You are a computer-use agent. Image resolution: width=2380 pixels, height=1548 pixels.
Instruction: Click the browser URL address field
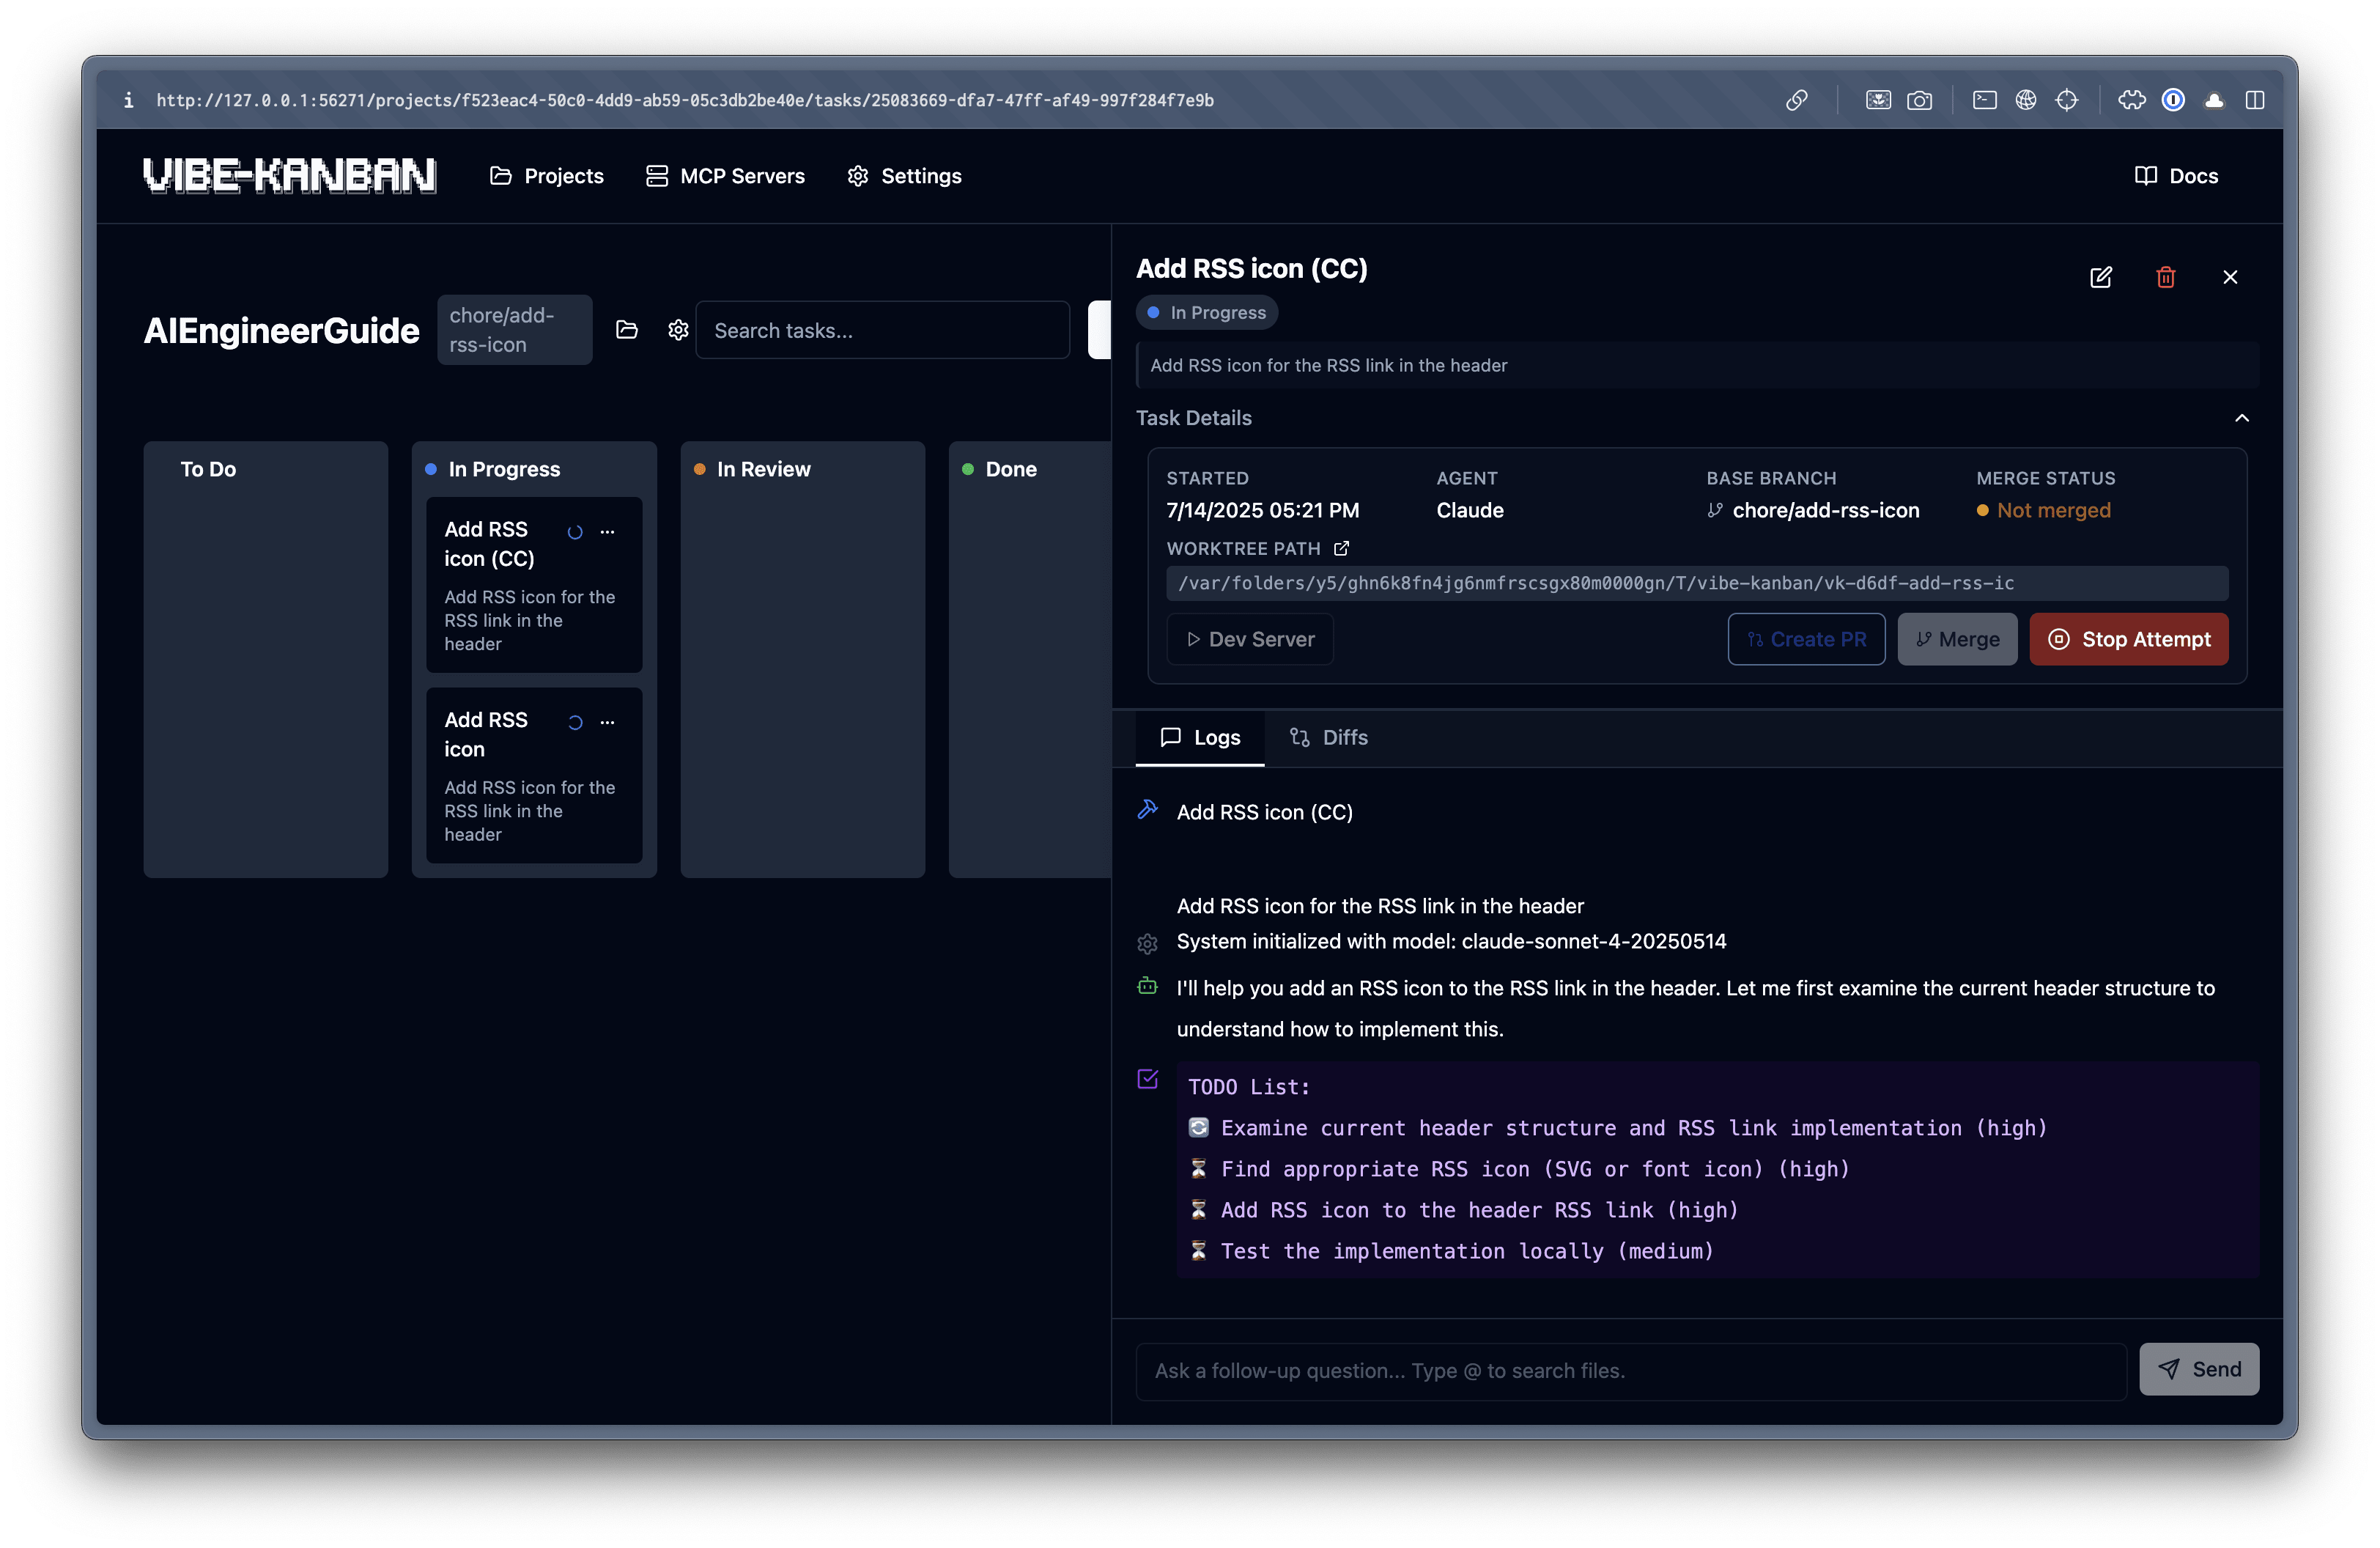(x=685, y=100)
